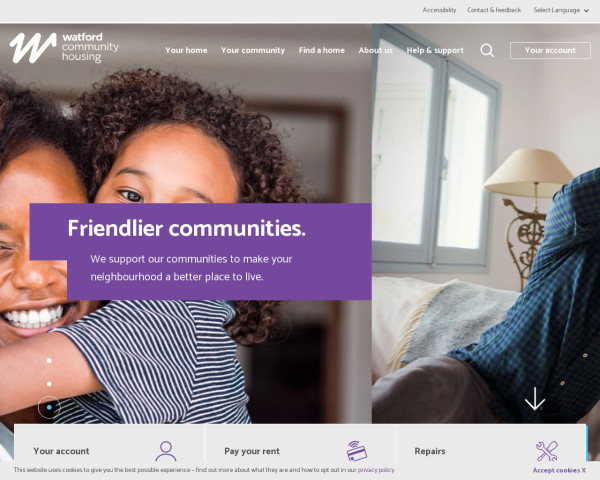
Task: Click the person icon in Your account tile
Action: [x=166, y=451]
